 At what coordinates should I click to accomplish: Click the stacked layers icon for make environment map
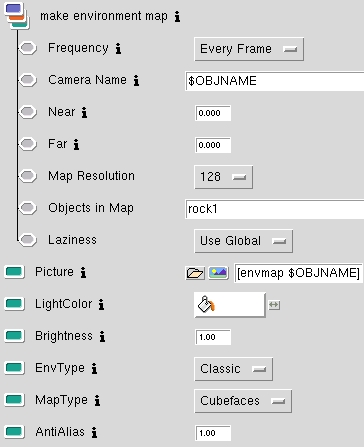pos(16,16)
